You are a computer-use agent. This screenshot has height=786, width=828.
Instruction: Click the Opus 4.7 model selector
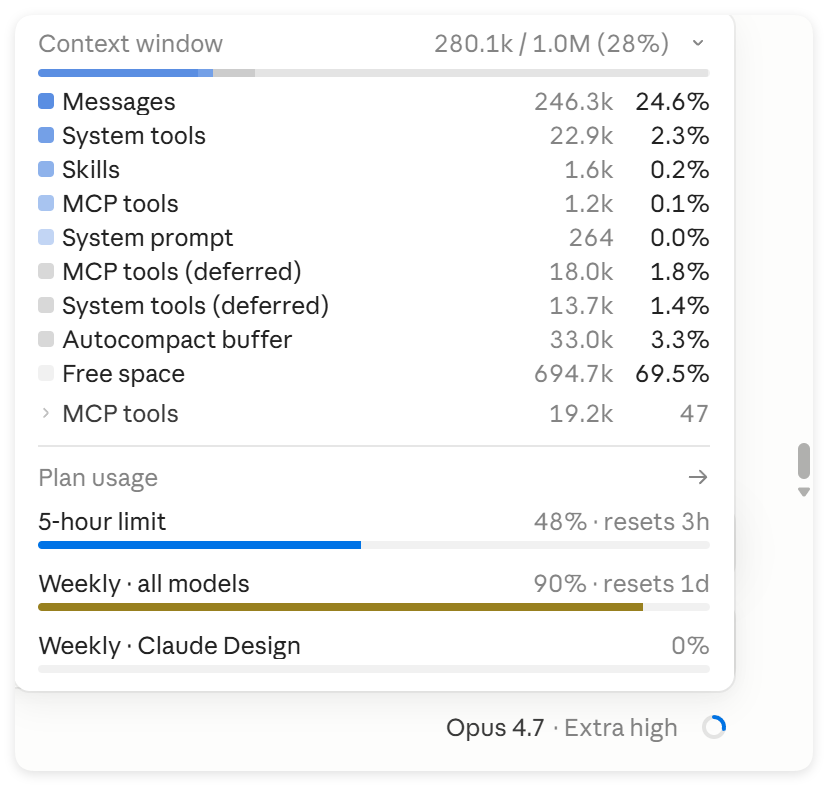tap(561, 727)
